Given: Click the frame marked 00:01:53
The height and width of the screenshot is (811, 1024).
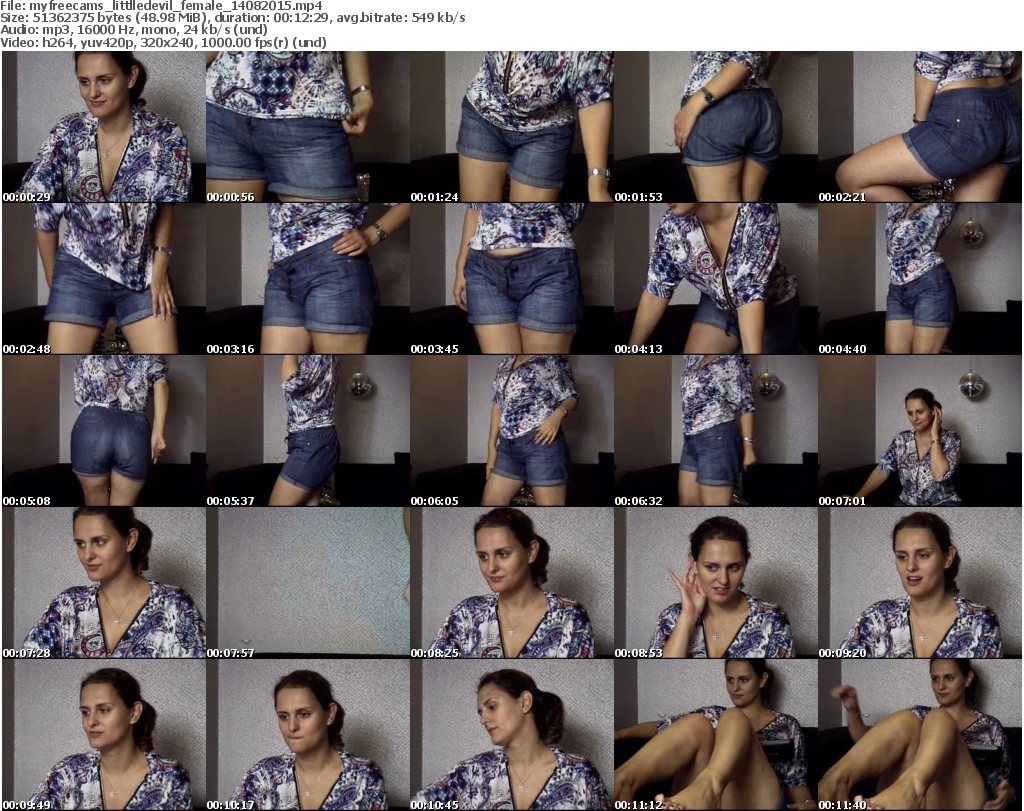Looking at the screenshot, I should click(x=716, y=127).
